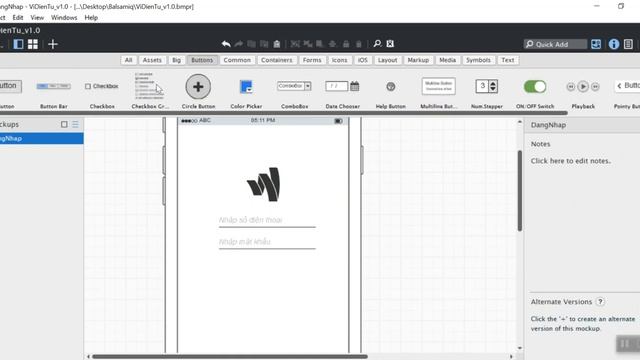The image size is (640, 360).
Task: Switch to the Icons library category
Action: tap(340, 60)
